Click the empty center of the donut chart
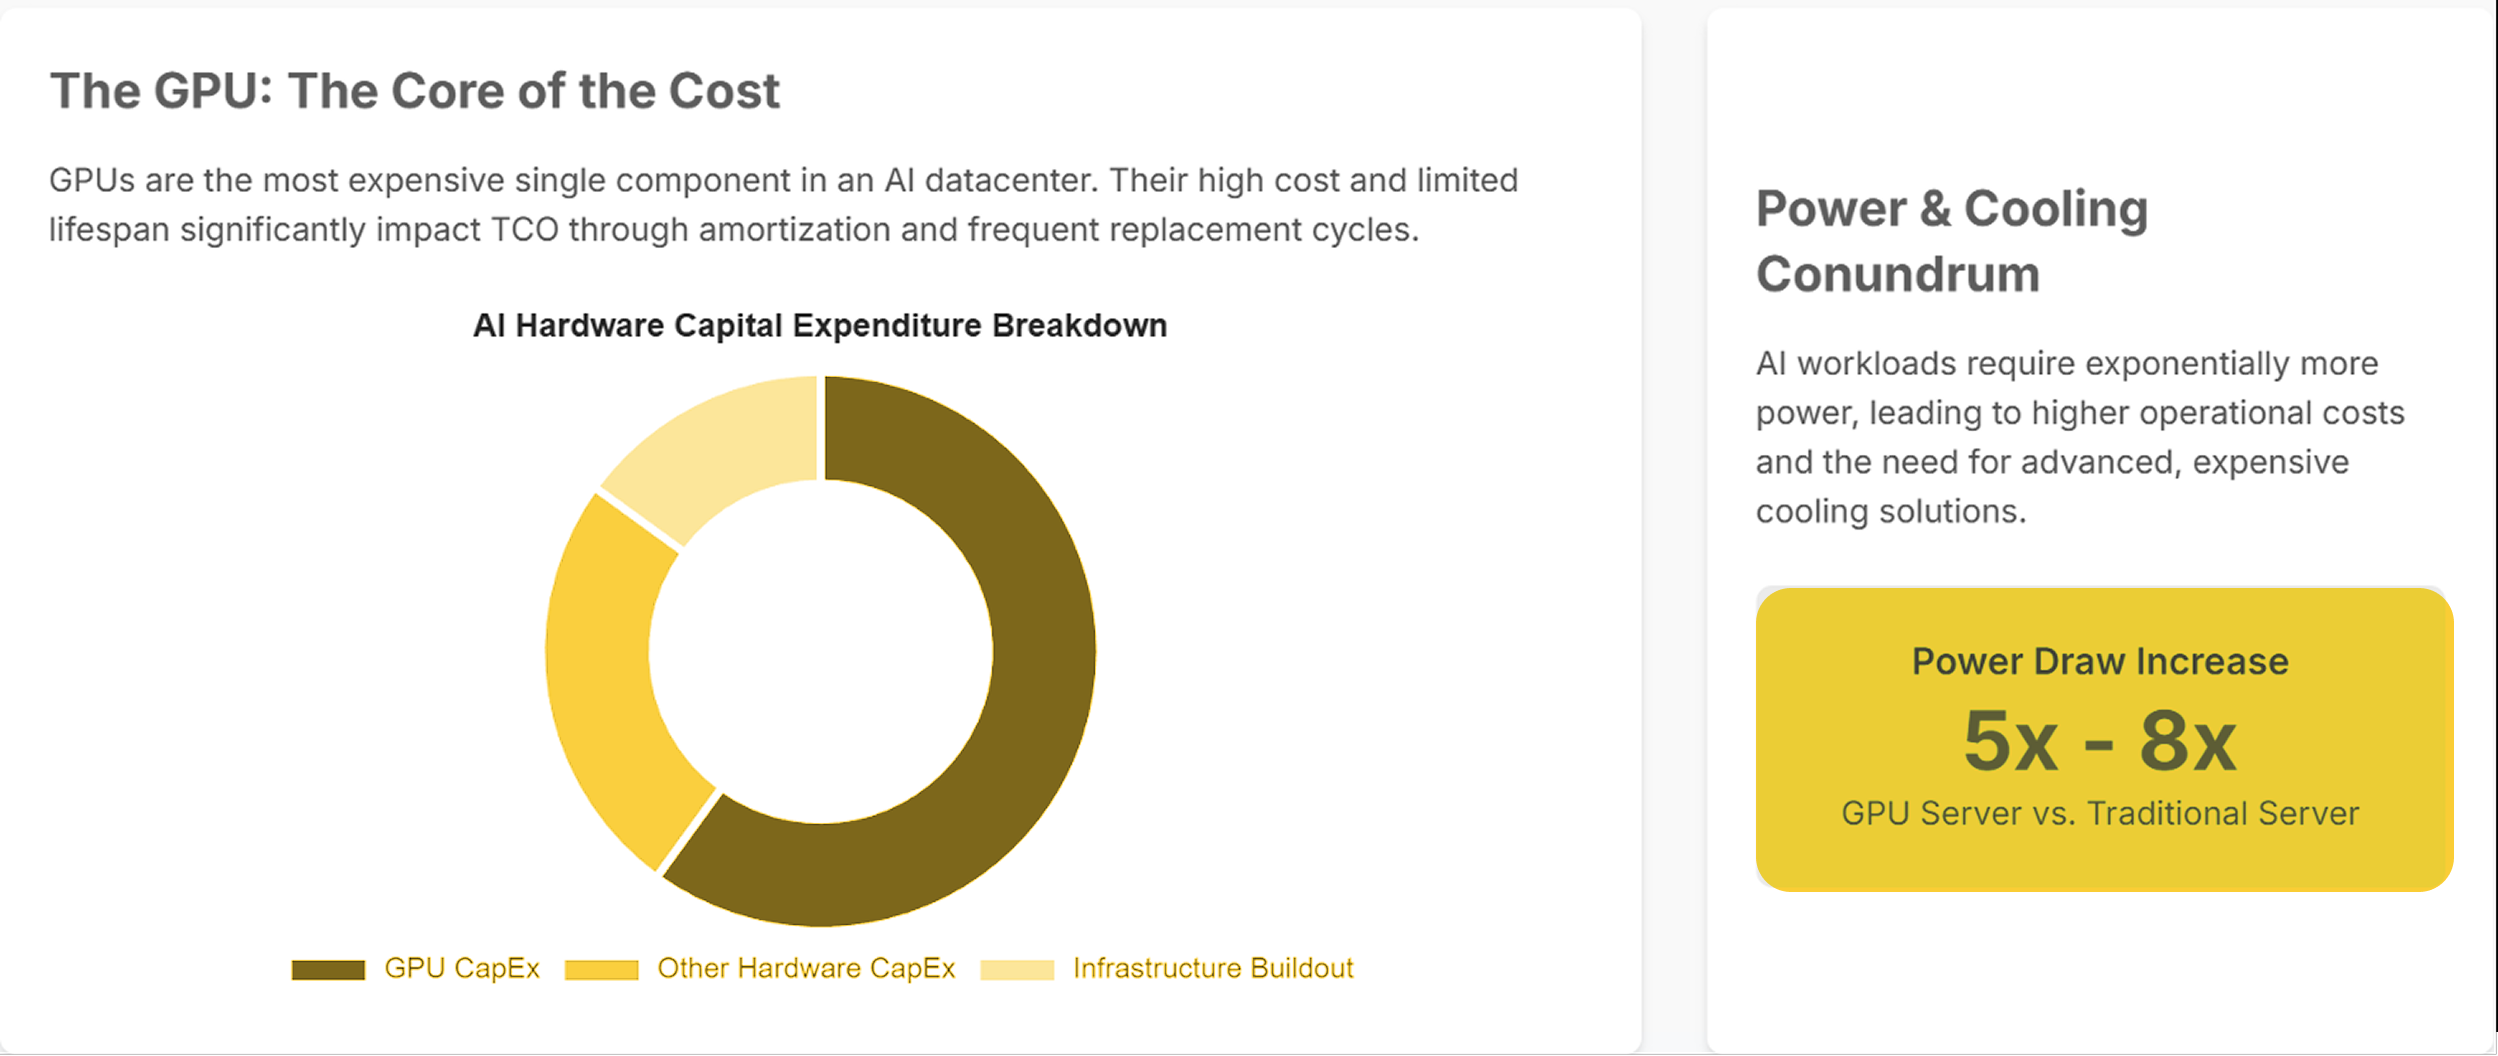This screenshot has height=1056, width=2498. tap(820, 651)
